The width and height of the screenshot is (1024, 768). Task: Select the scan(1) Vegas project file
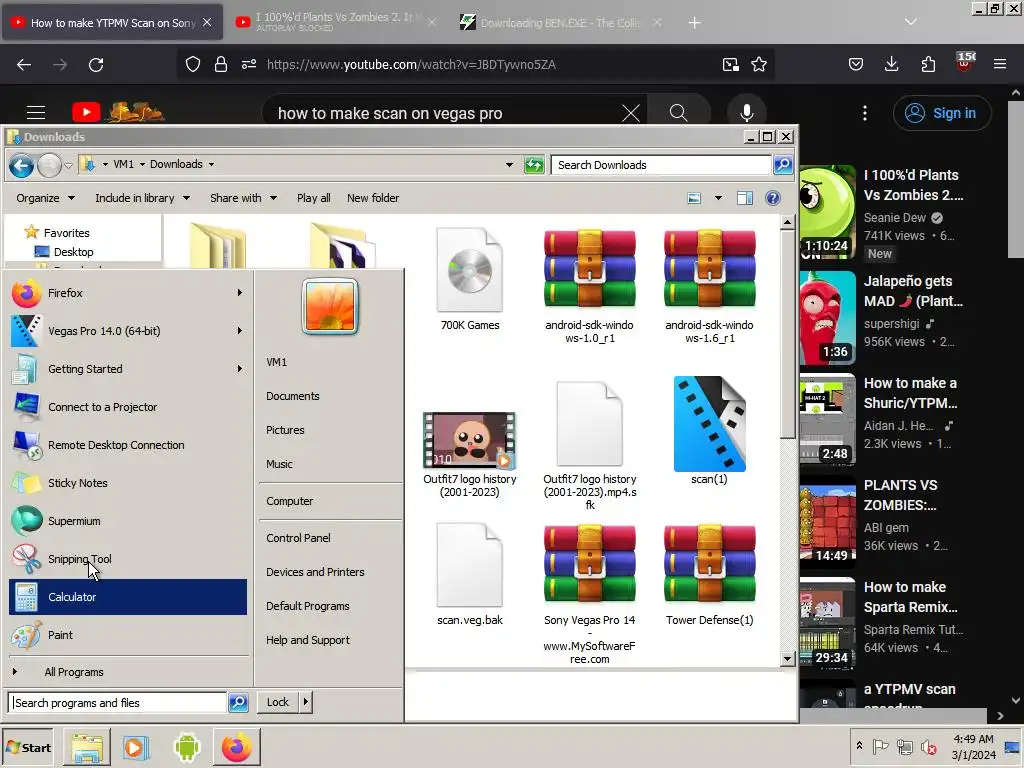(709, 431)
